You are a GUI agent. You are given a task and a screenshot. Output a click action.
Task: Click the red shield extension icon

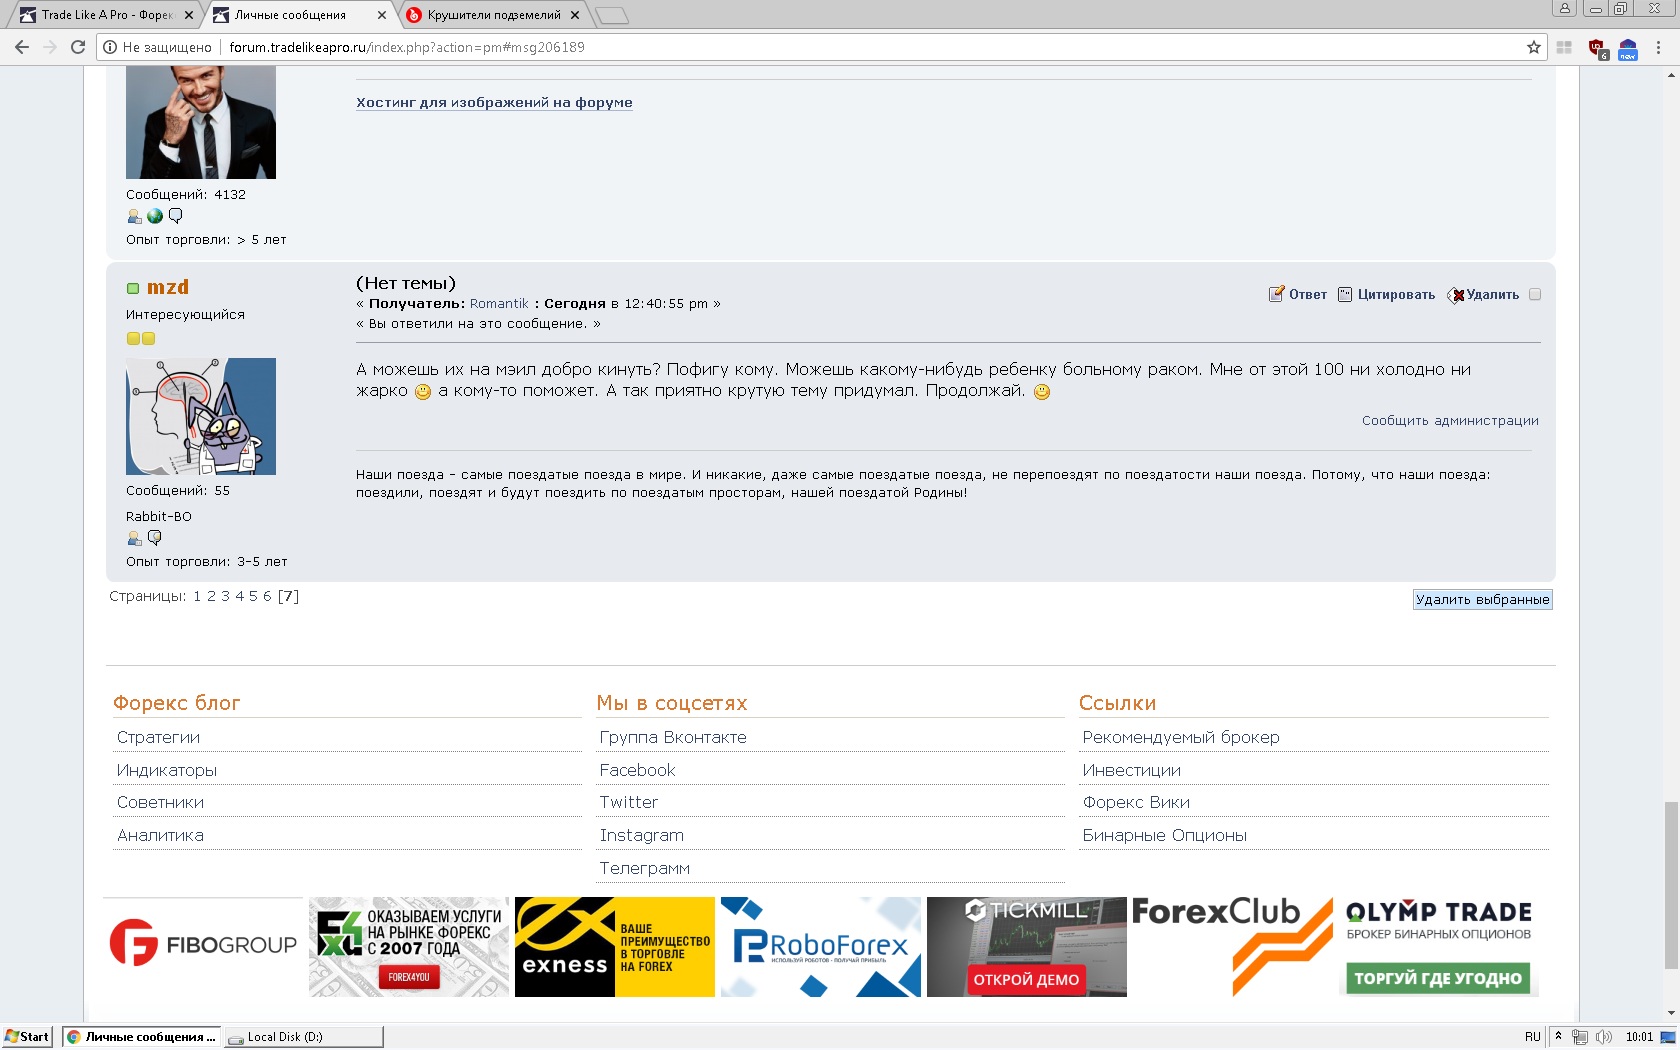pyautogui.click(x=1598, y=48)
